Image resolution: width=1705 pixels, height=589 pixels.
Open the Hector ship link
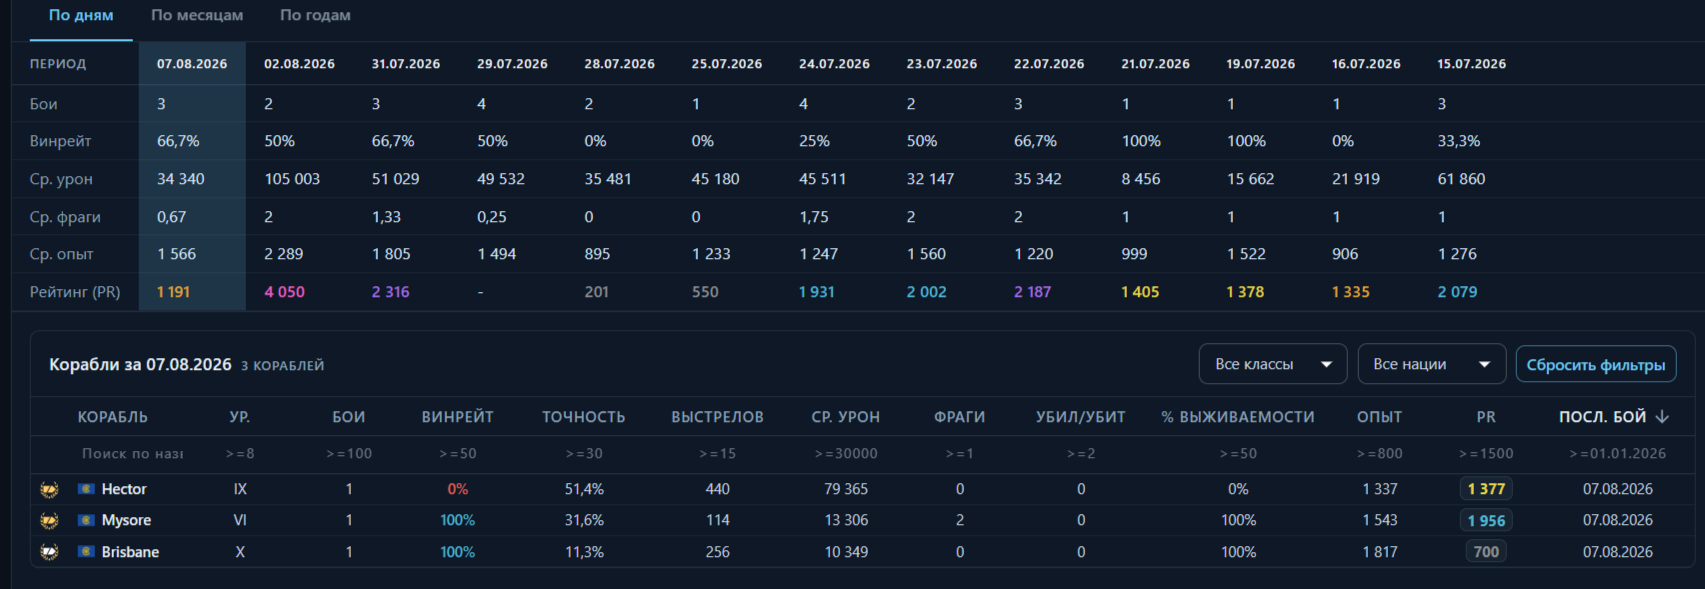(x=124, y=489)
